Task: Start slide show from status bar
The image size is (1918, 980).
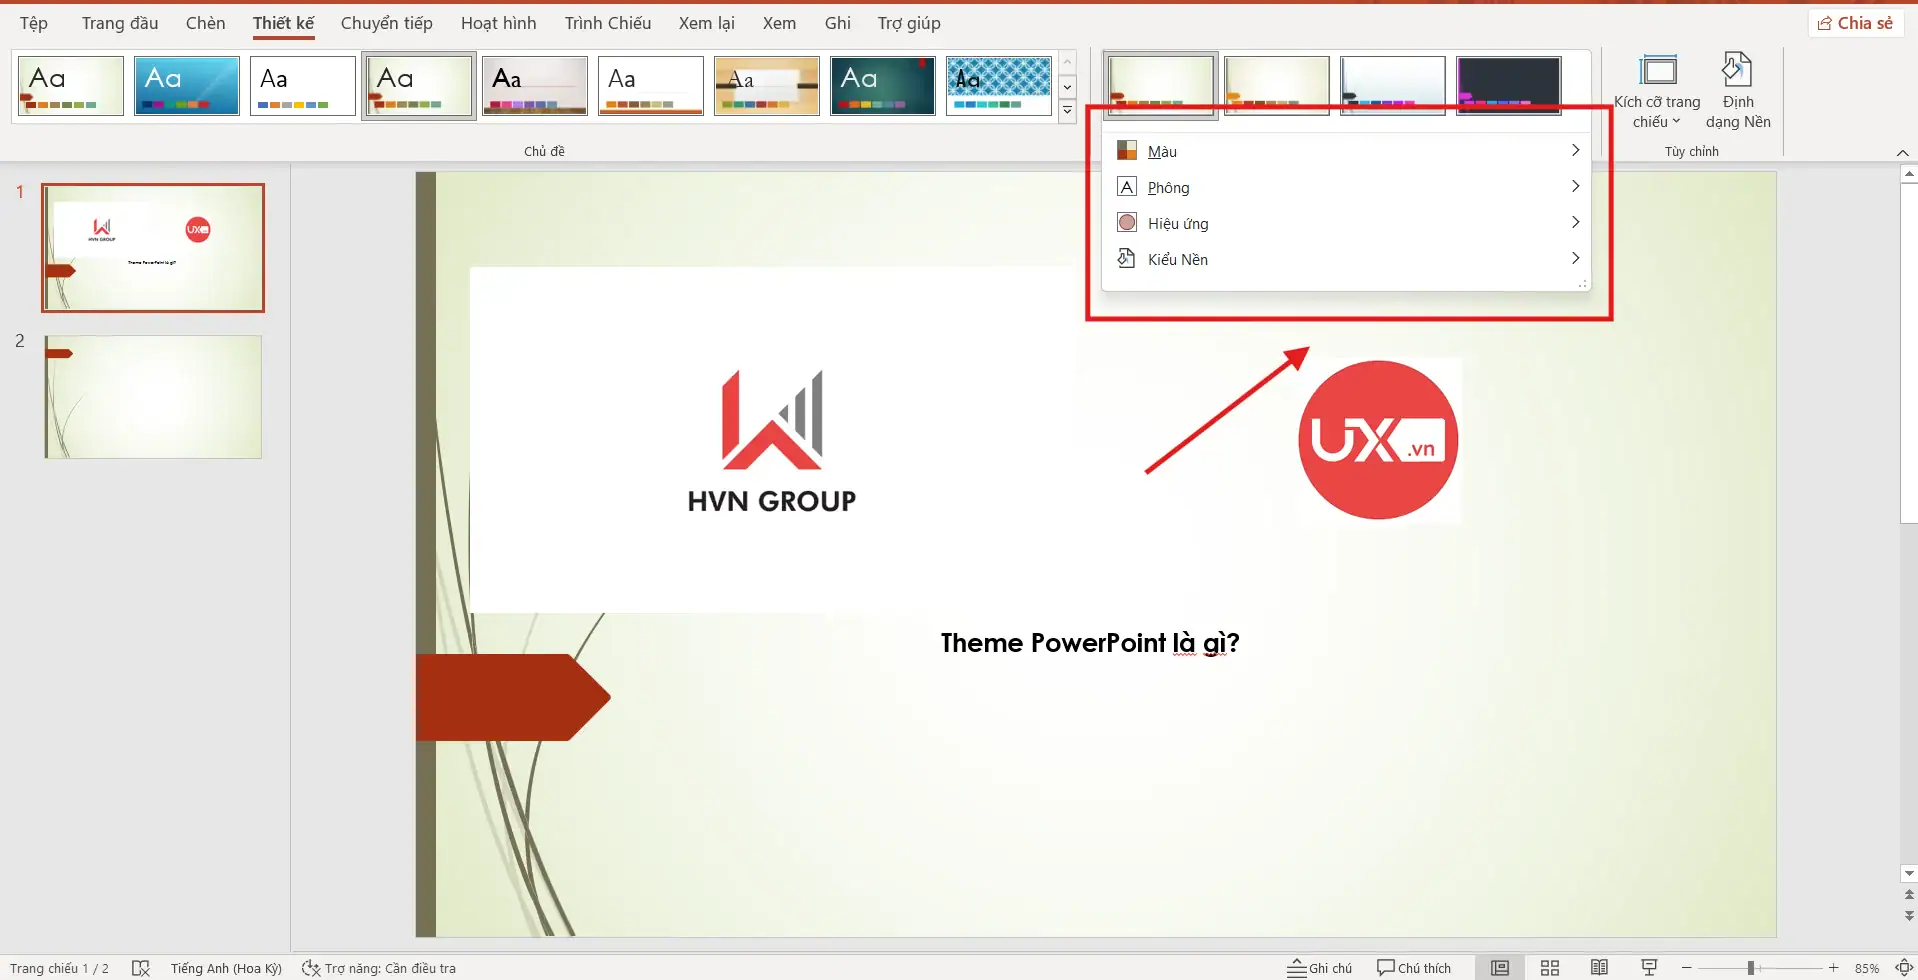Action: [x=1650, y=968]
